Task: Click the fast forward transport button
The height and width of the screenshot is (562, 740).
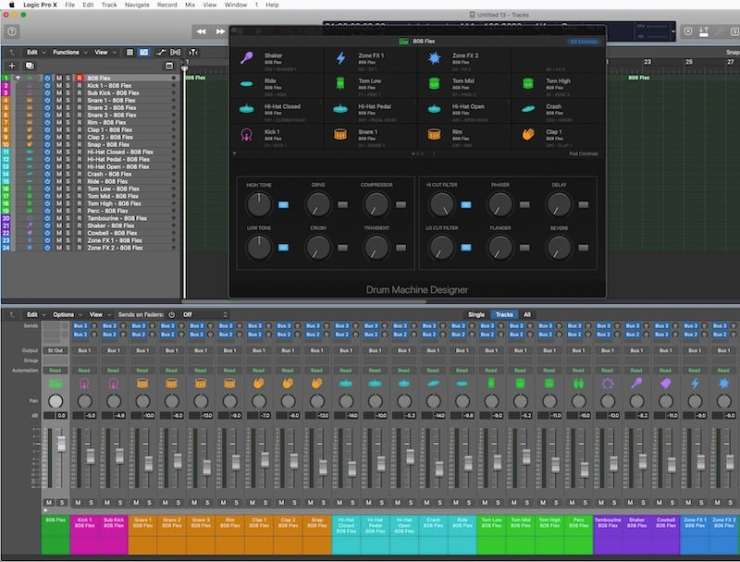Action: point(220,32)
